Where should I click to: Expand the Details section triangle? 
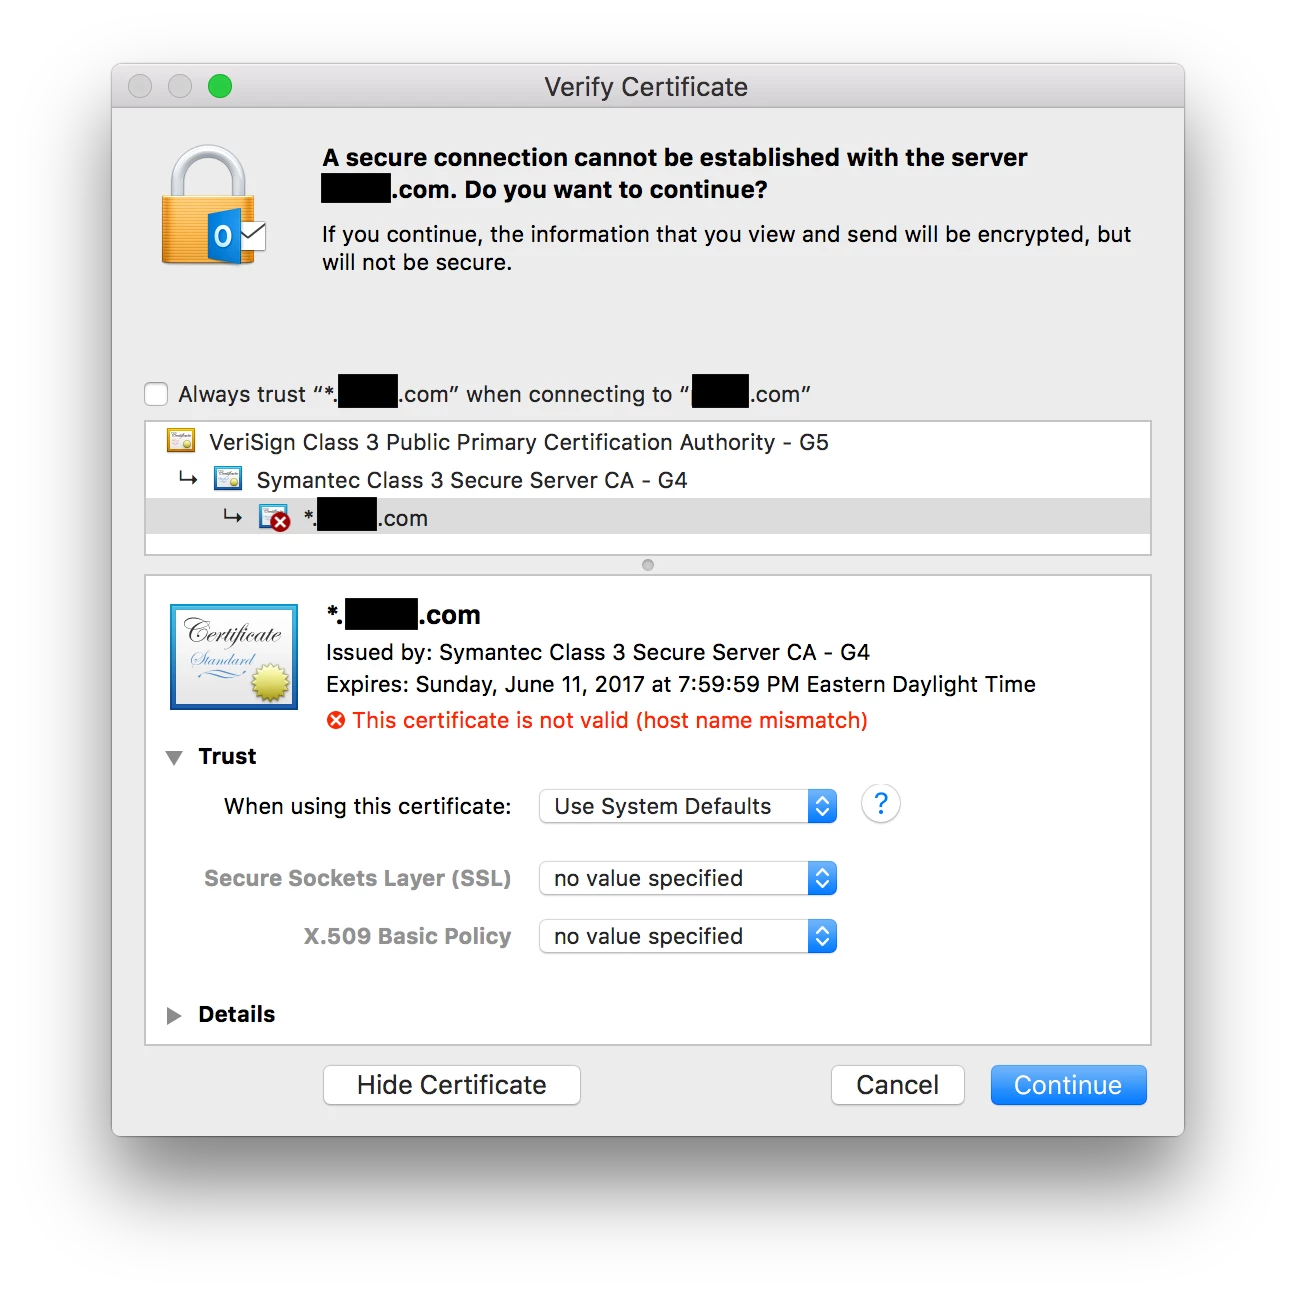point(174,1015)
